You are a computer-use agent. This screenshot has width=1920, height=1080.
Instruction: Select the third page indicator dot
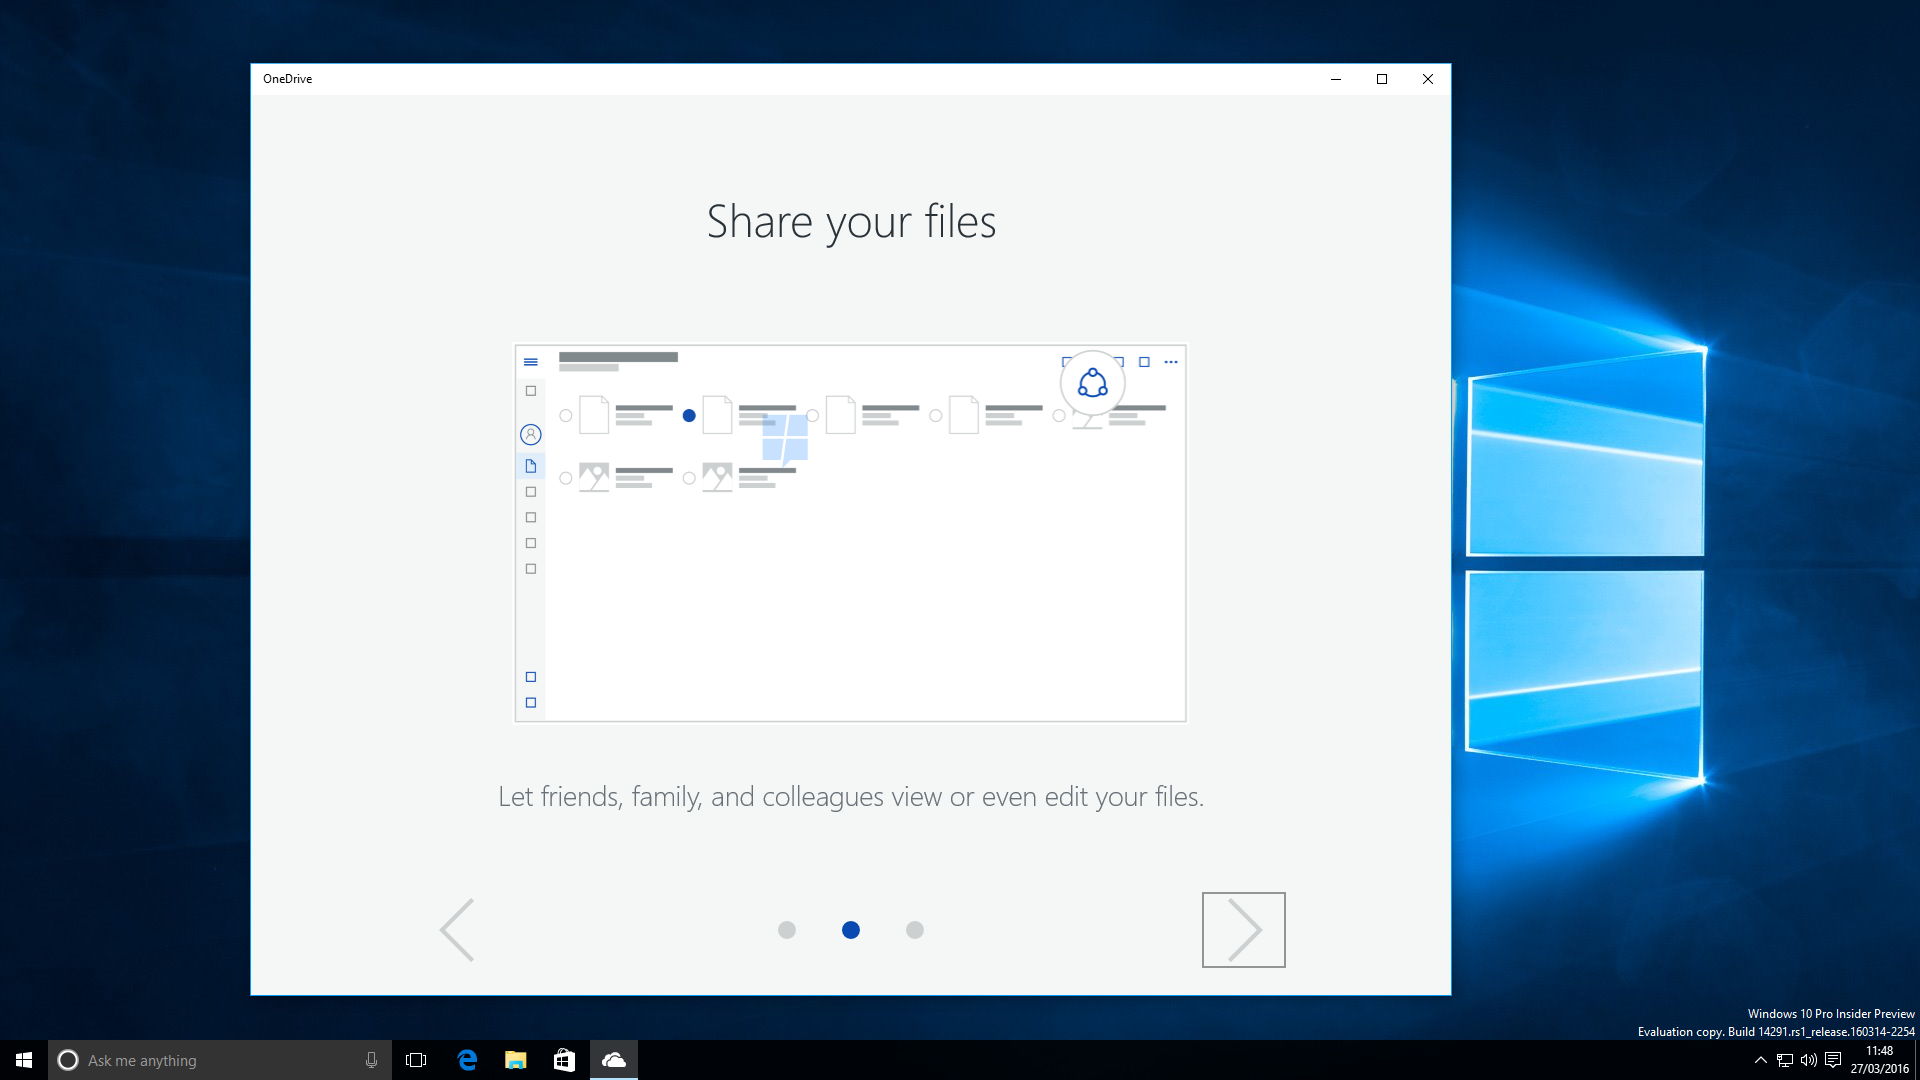click(x=915, y=930)
